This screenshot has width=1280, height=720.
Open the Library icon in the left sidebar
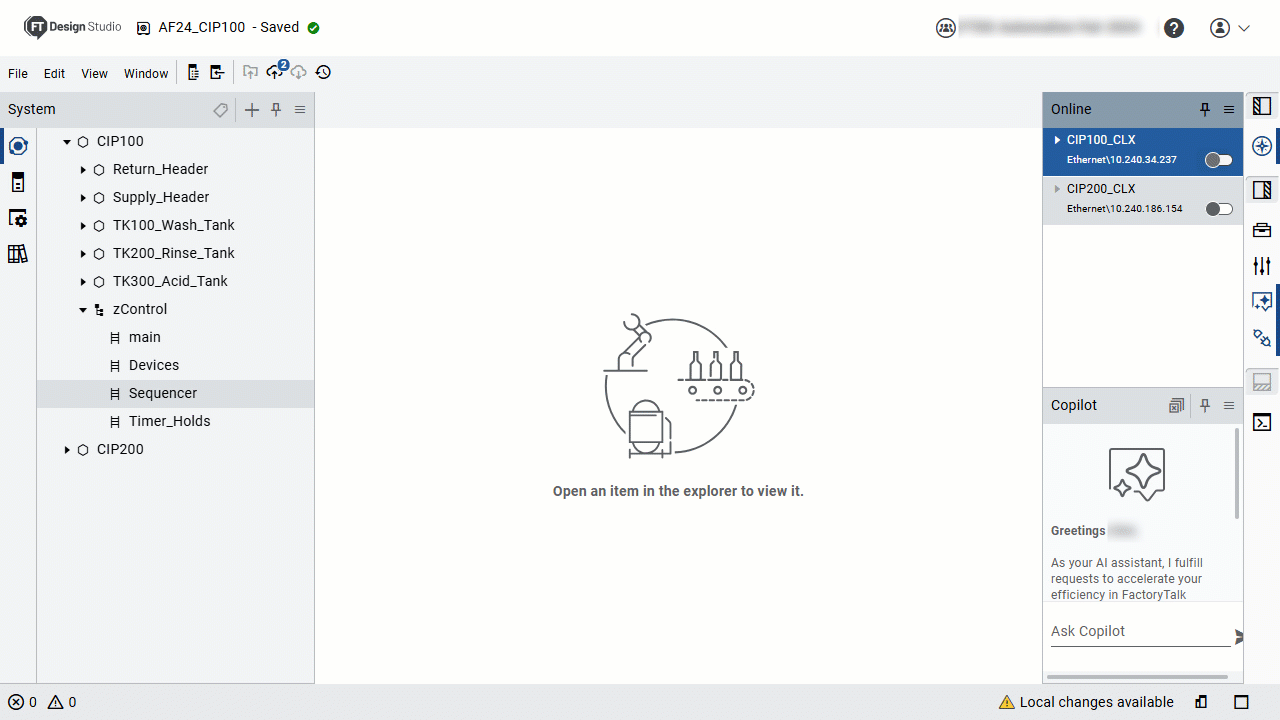18,254
